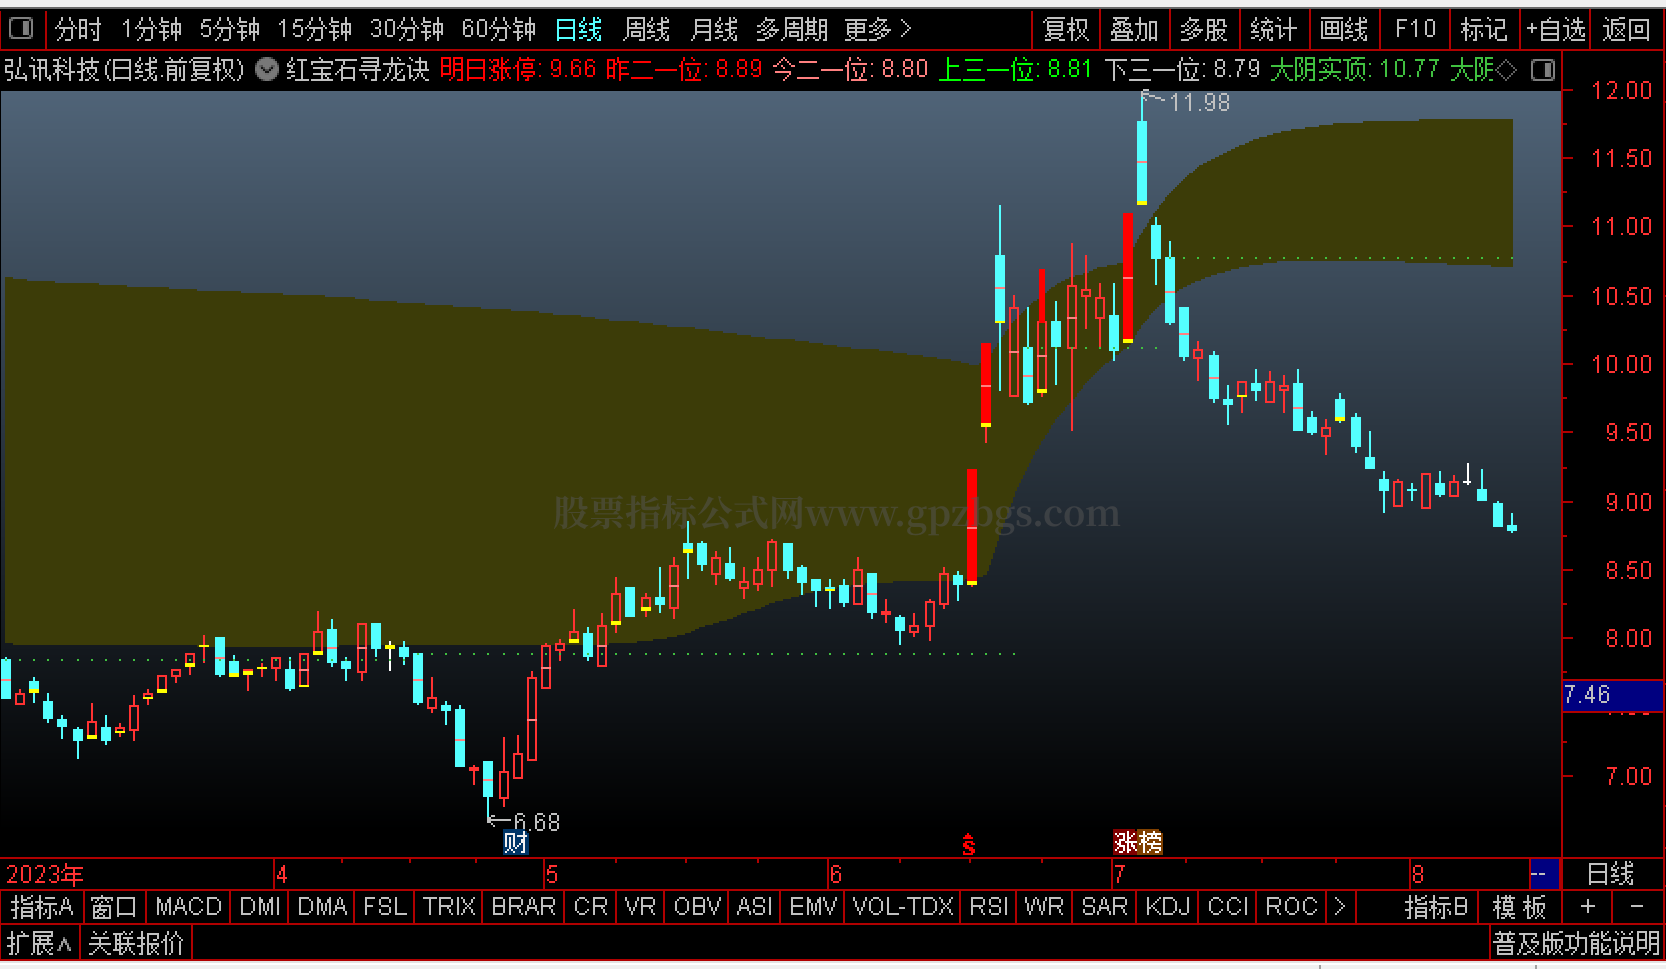This screenshot has height=969, width=1666.
Task: Expand more indicators arrow after ROC
Action: (1340, 907)
